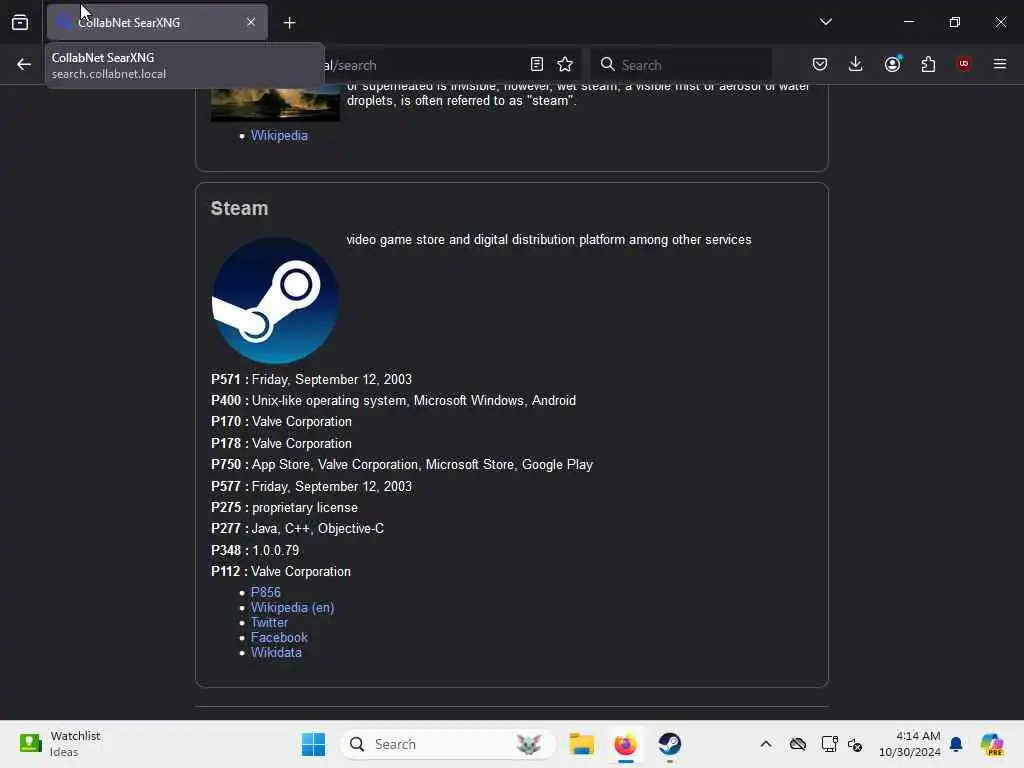Go back to previous page
1024x768 pixels.
(x=24, y=64)
